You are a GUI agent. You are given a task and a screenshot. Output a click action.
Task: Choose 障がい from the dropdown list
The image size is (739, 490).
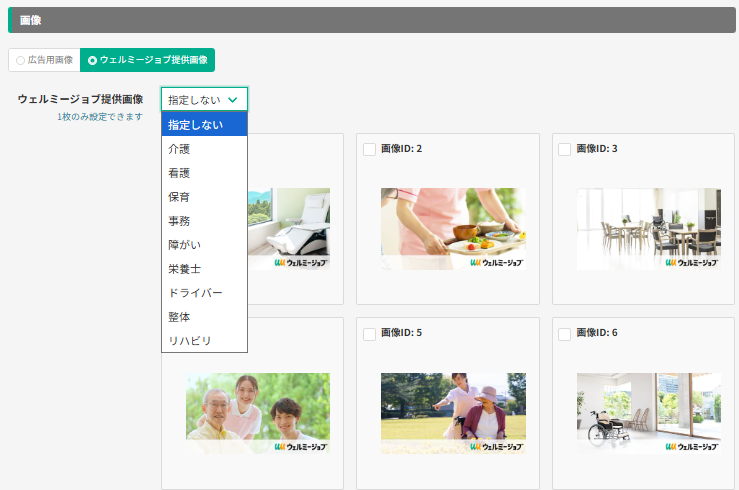(x=204, y=245)
